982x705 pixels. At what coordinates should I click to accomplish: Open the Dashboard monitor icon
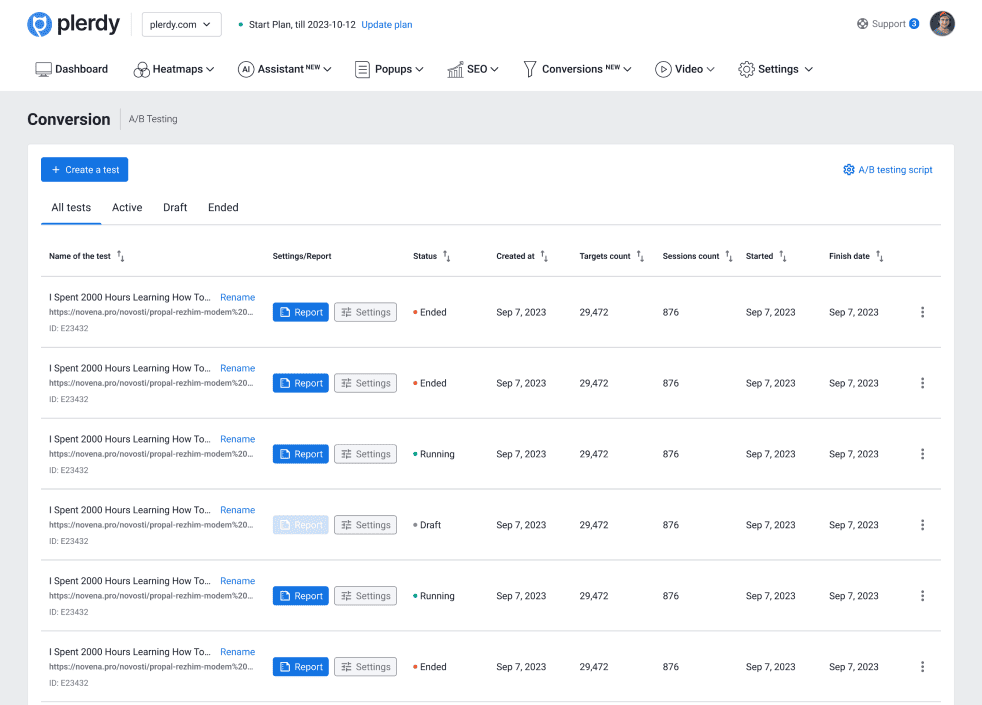43,69
